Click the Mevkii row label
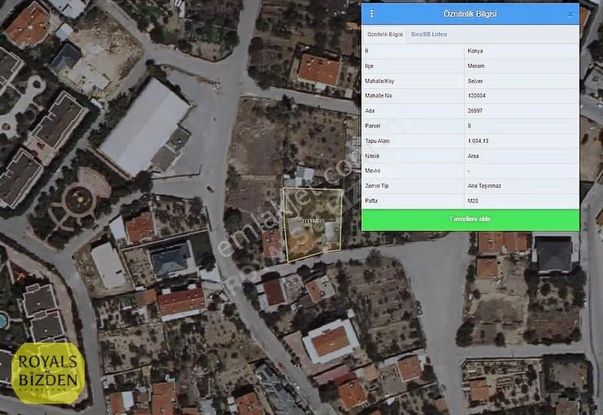Image resolution: width=603 pixels, height=415 pixels. [x=372, y=170]
